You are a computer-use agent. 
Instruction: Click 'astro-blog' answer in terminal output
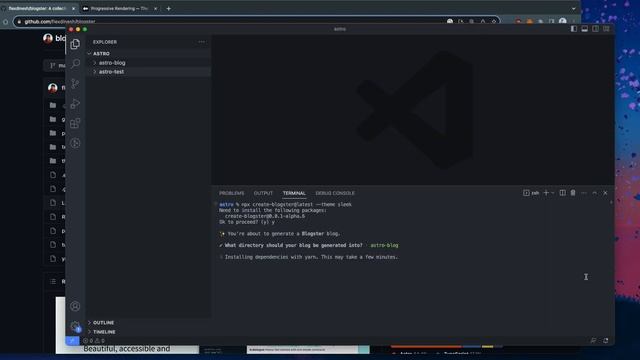click(384, 245)
